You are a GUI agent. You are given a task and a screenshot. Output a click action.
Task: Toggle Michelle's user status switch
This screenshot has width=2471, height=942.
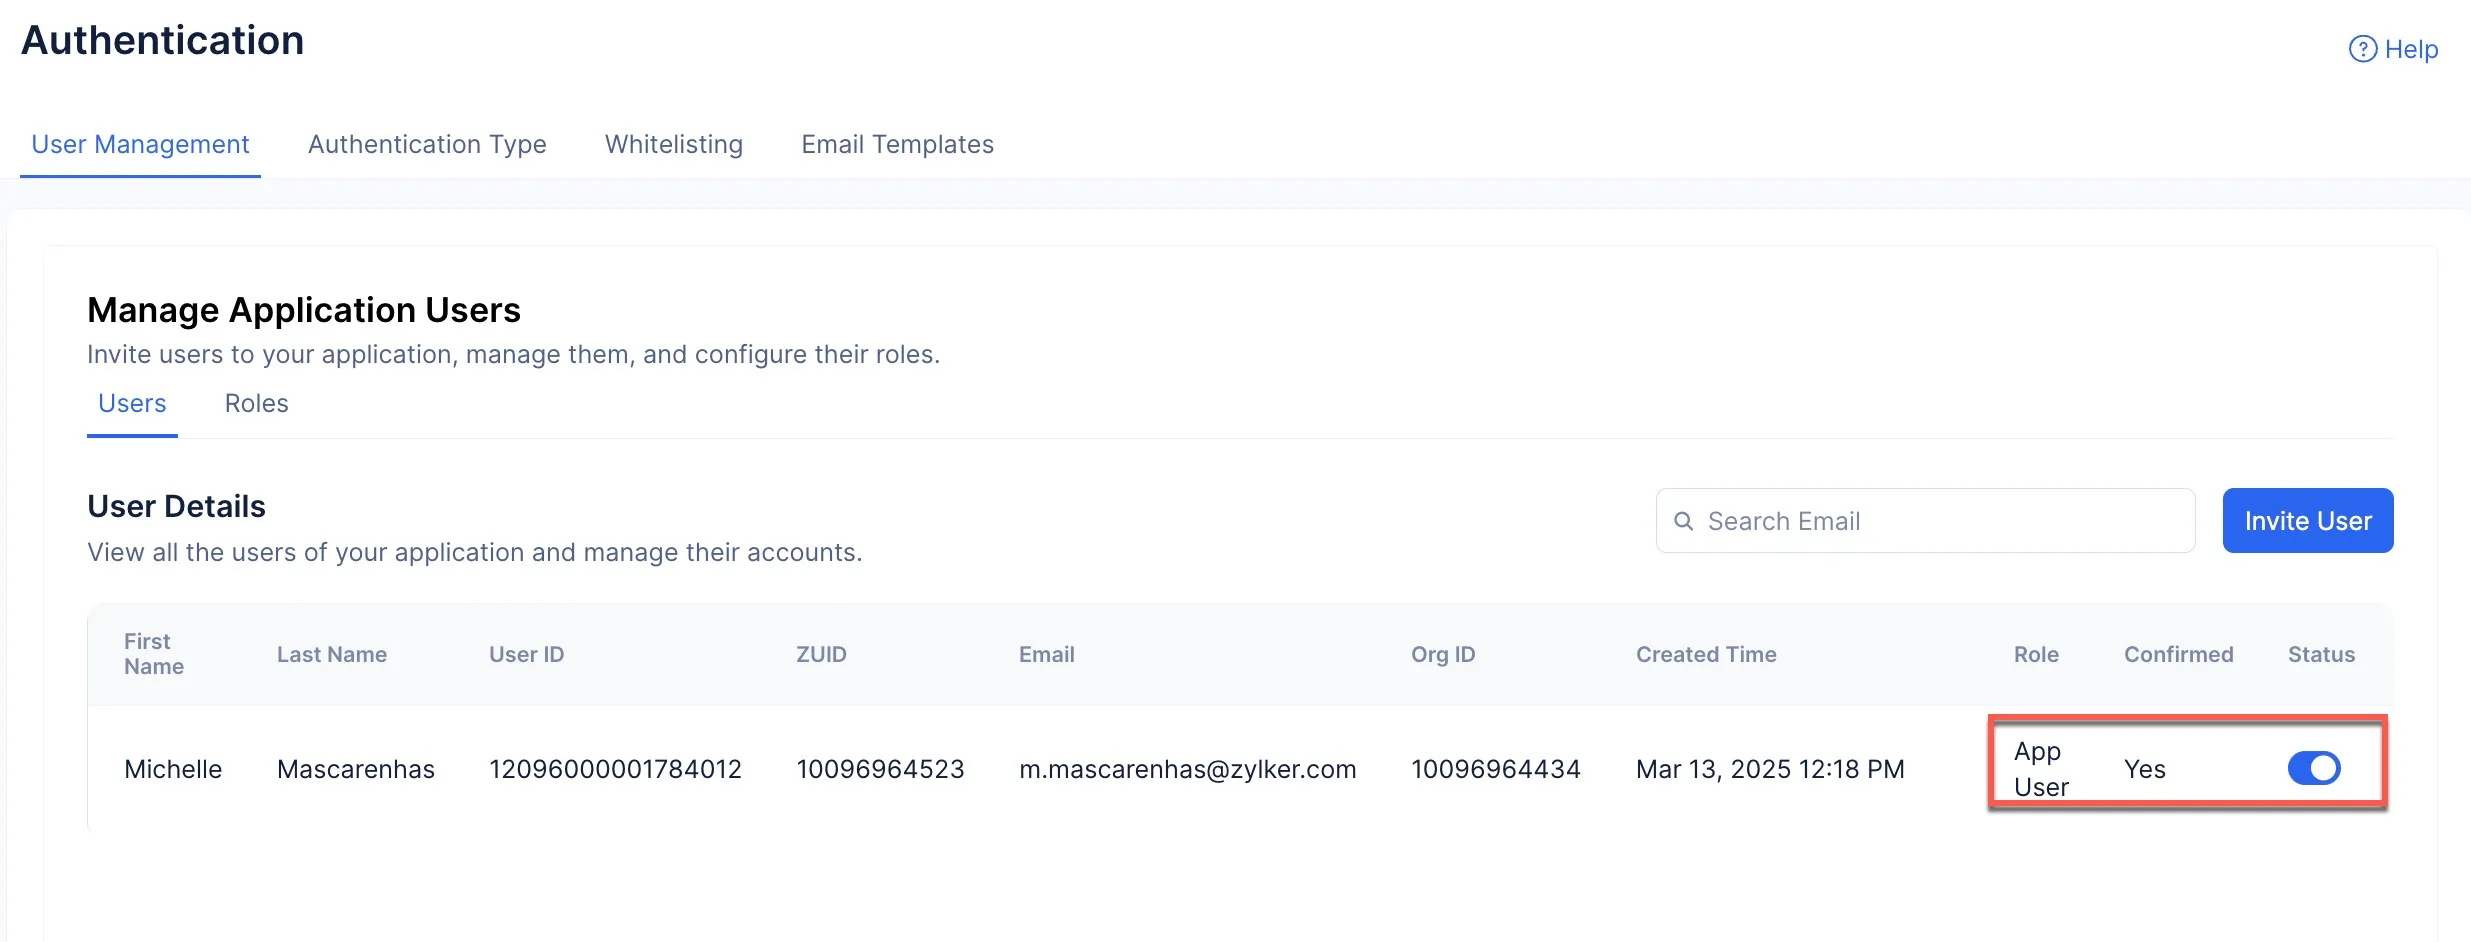coord(2314,768)
